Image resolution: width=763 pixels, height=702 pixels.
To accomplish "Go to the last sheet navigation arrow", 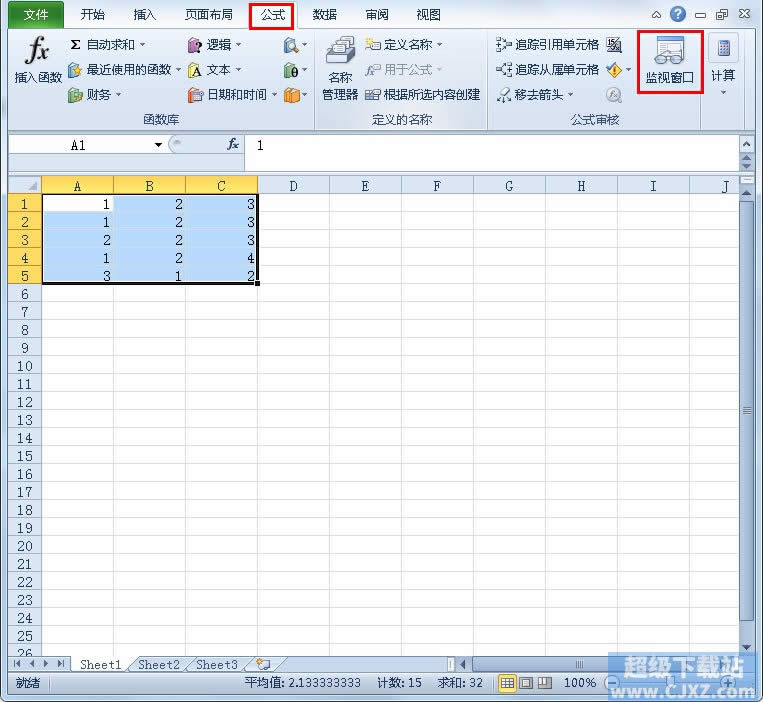I will click(x=61, y=664).
